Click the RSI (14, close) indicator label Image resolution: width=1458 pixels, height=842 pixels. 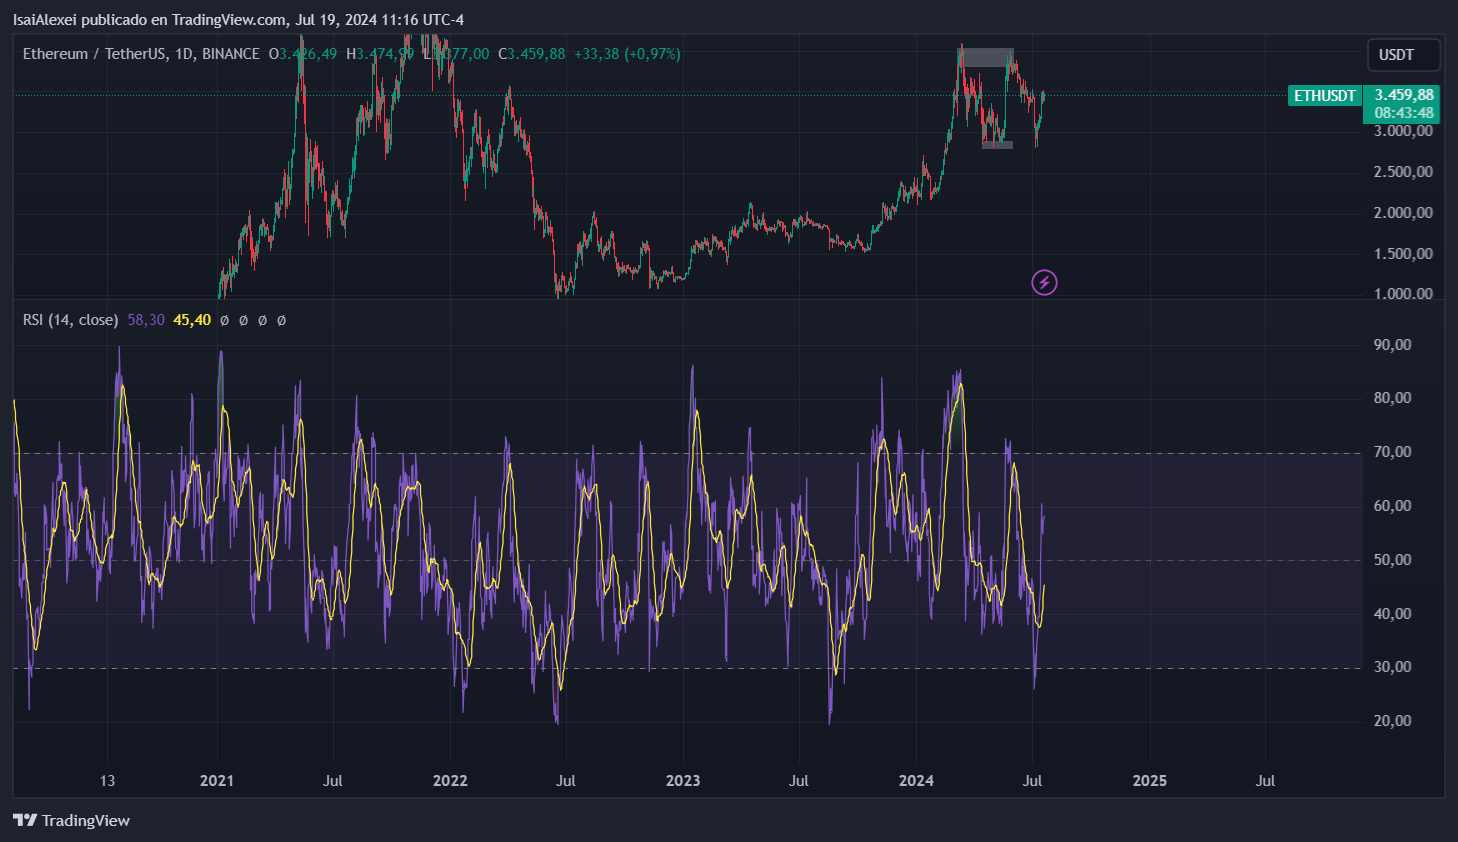(x=71, y=320)
